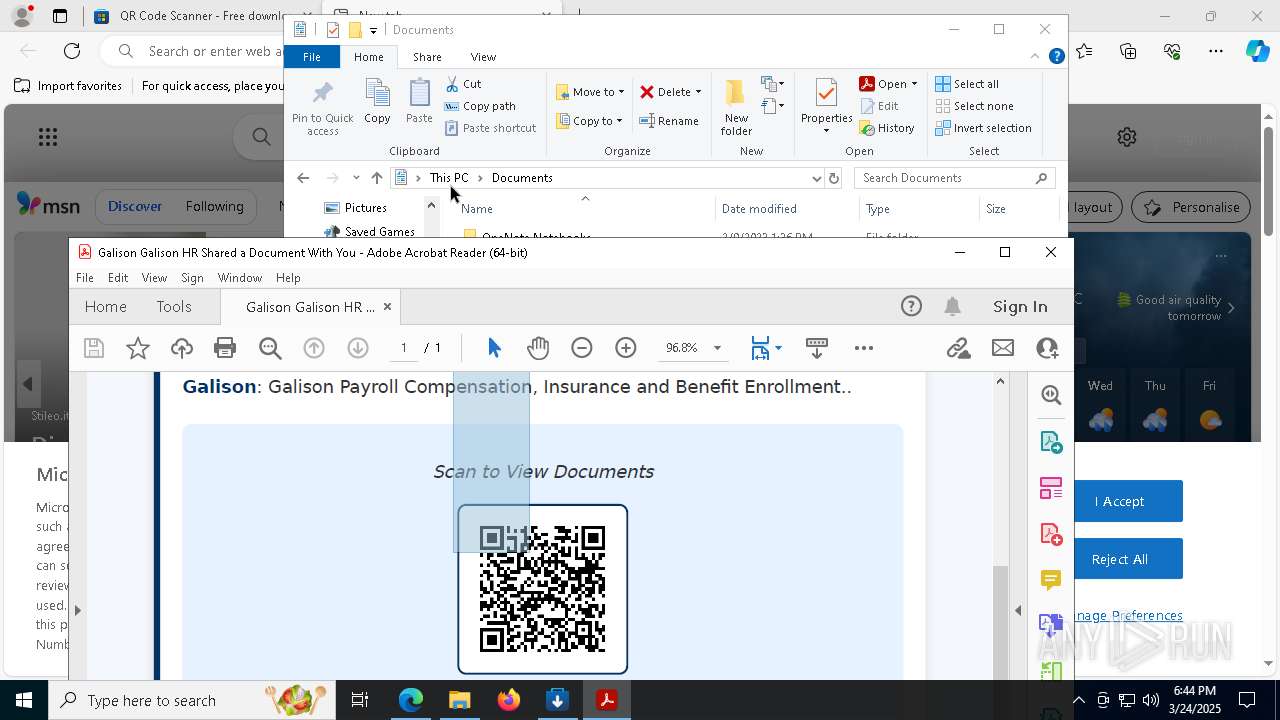Open Properties in Explorer ribbon
Viewport: 1280px width, 720px height.
click(826, 106)
